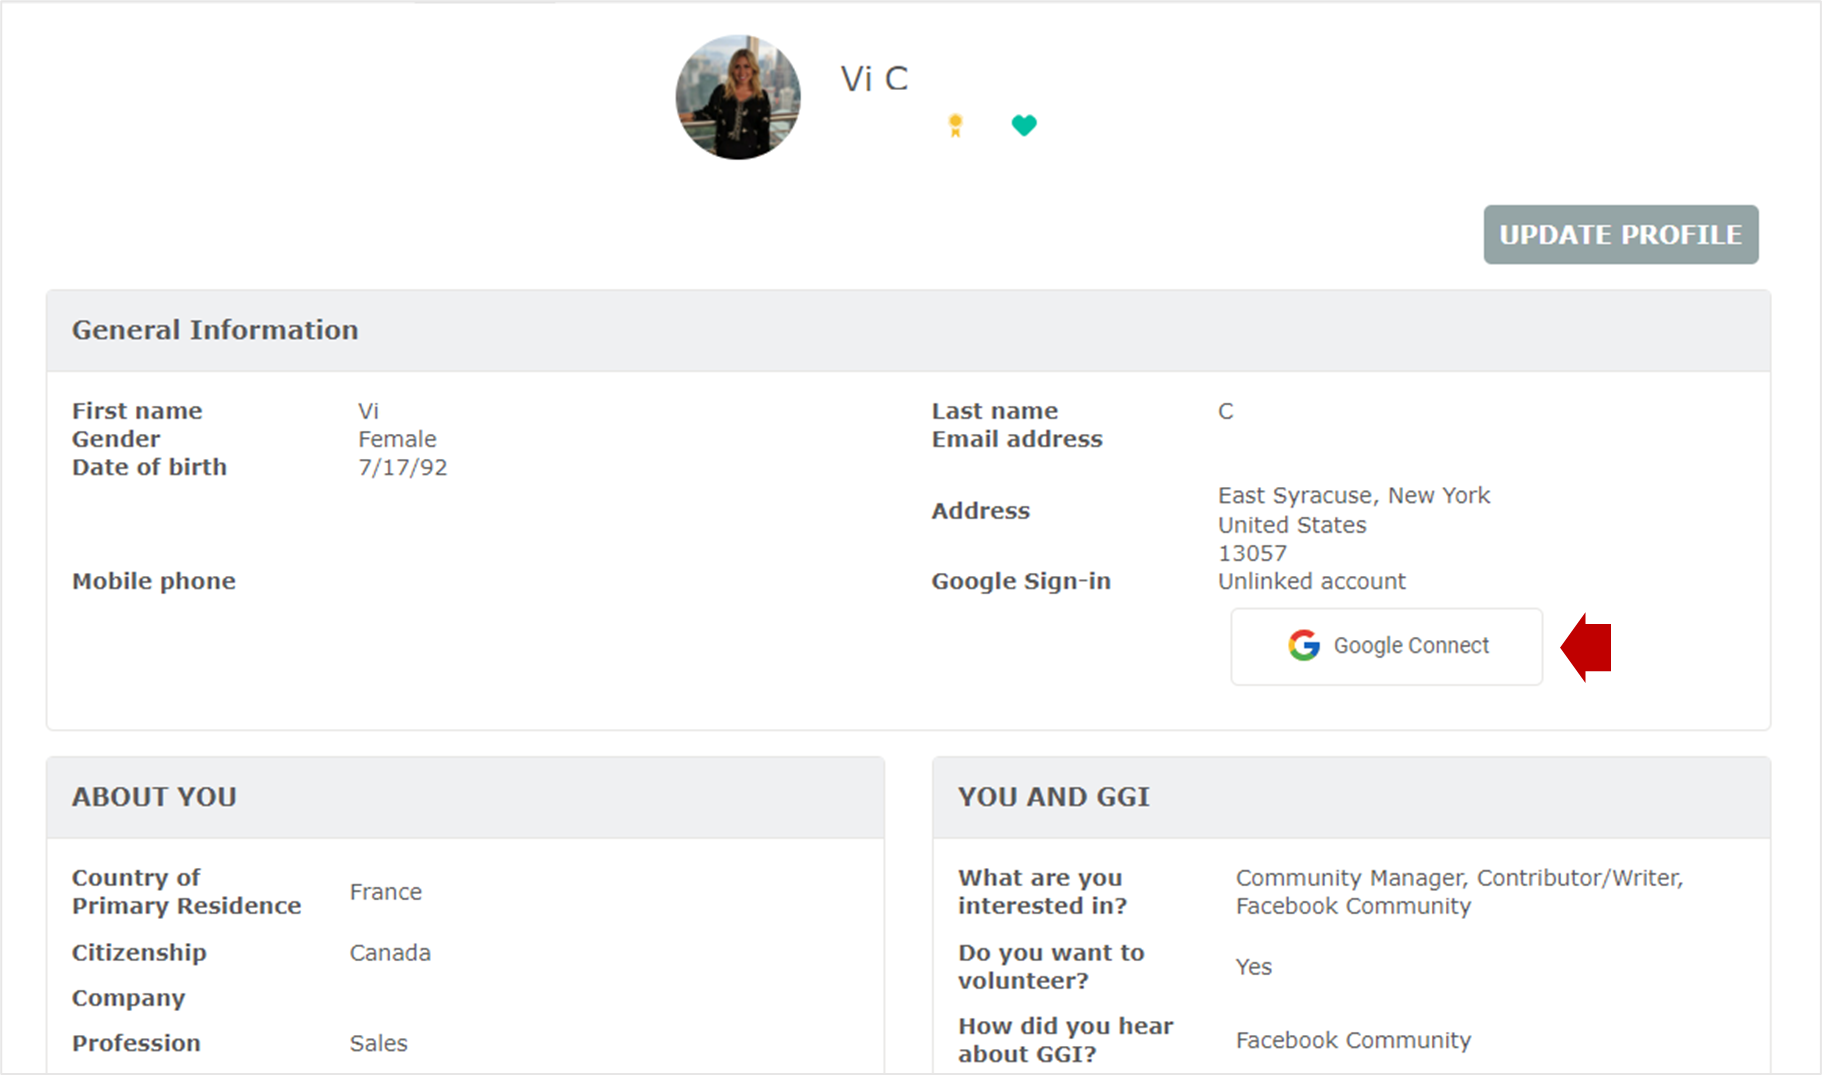Click the Unlinked account status text
Image resolution: width=1822 pixels, height=1075 pixels.
[x=1311, y=581]
